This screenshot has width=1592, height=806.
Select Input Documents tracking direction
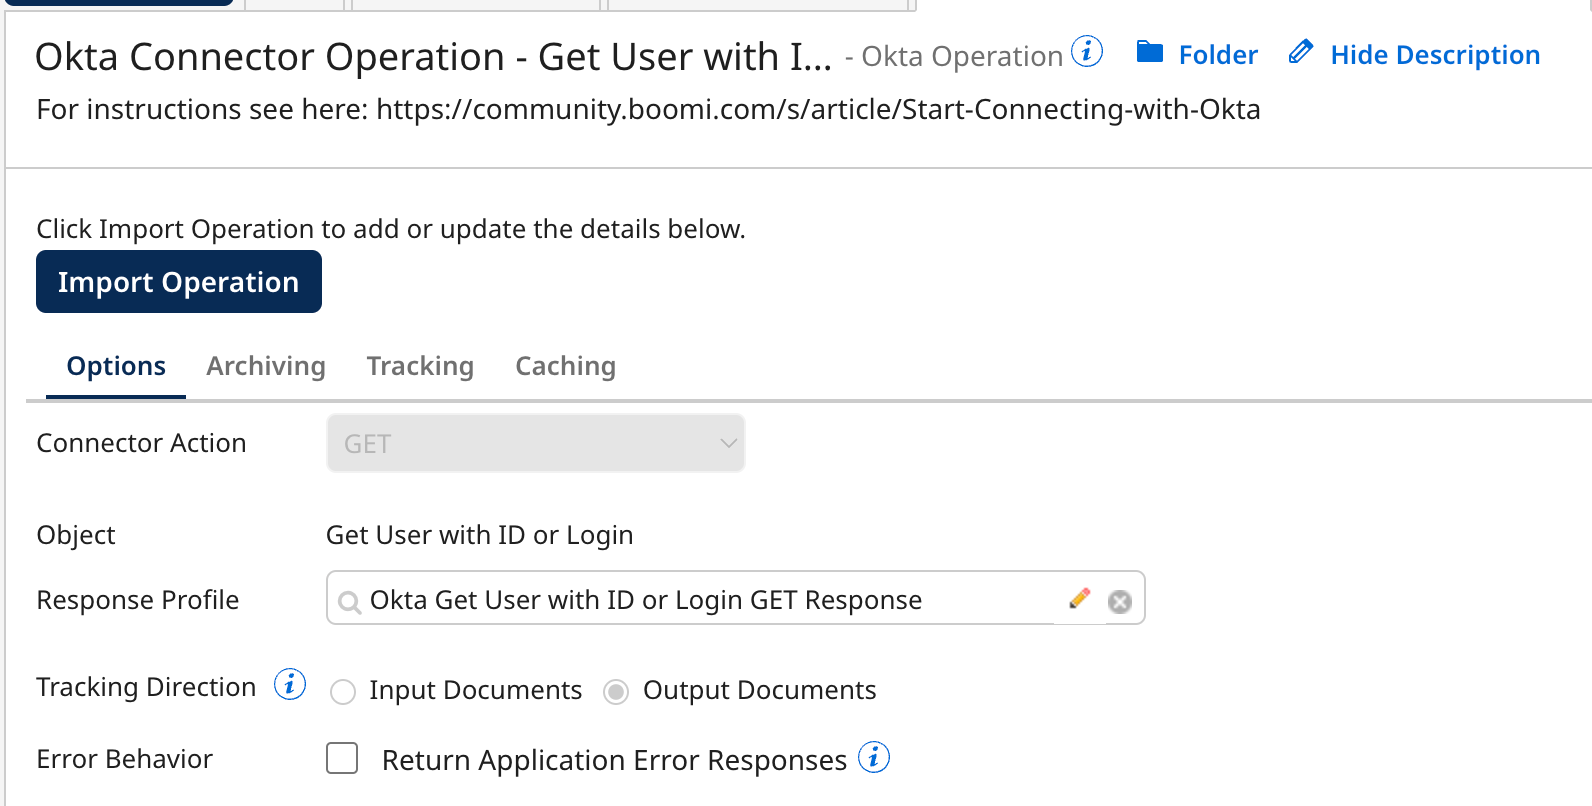[343, 691]
